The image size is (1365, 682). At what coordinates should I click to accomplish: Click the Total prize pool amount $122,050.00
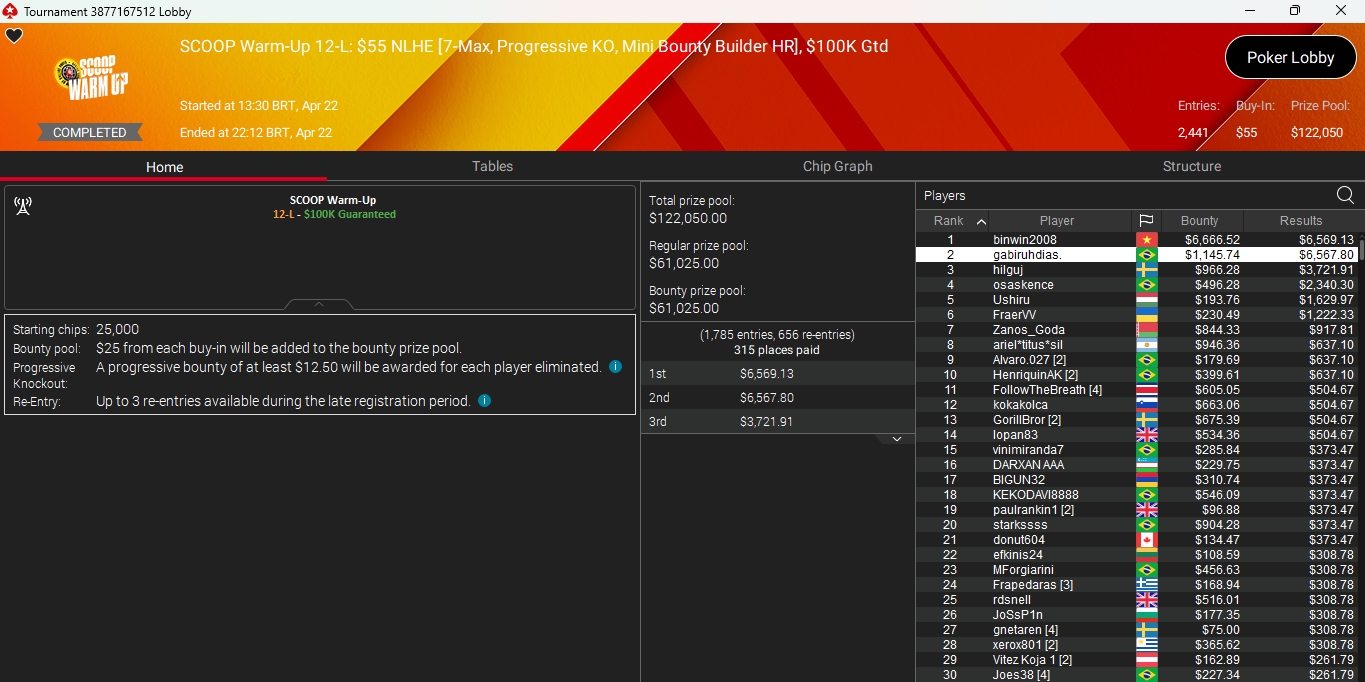coord(688,218)
